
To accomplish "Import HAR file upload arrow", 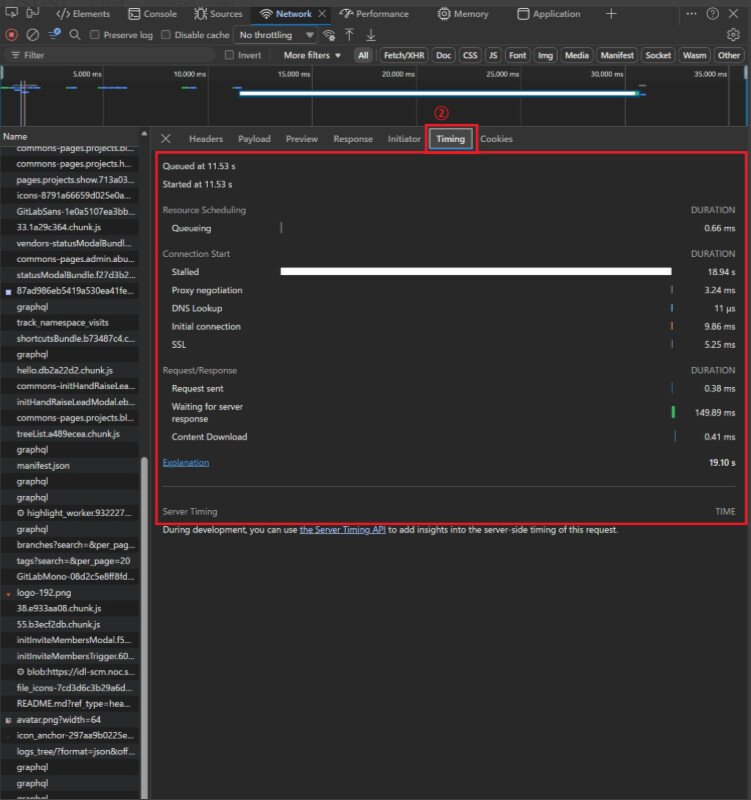I will [x=349, y=35].
